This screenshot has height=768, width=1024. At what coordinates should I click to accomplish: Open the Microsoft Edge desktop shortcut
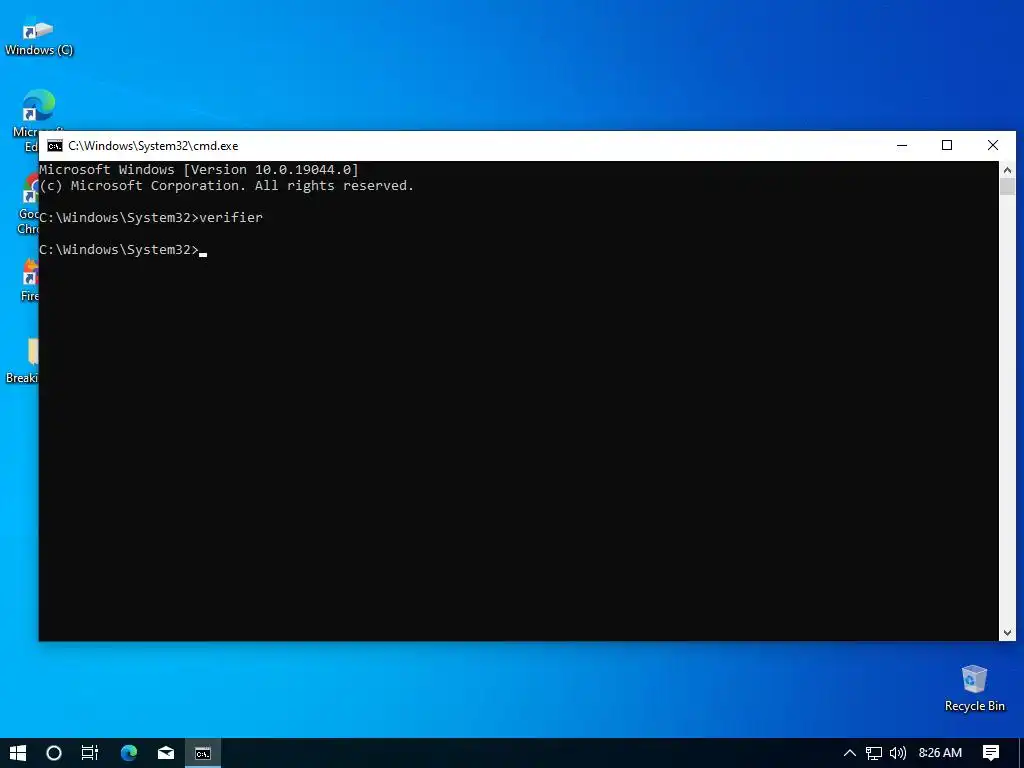tap(39, 106)
